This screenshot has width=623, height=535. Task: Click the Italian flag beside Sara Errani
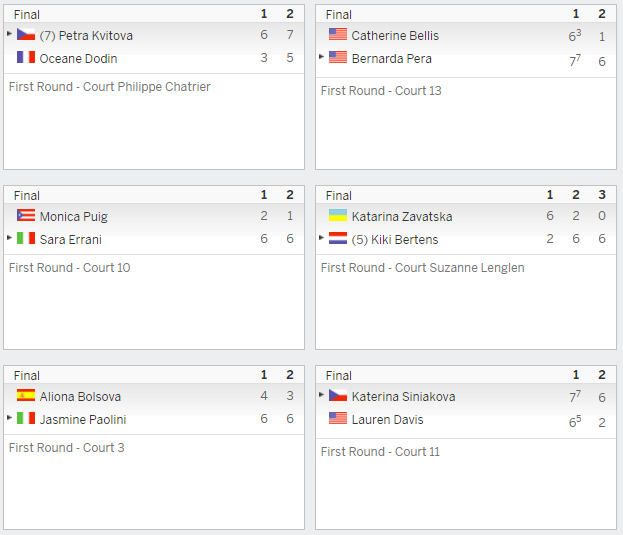[26, 238]
